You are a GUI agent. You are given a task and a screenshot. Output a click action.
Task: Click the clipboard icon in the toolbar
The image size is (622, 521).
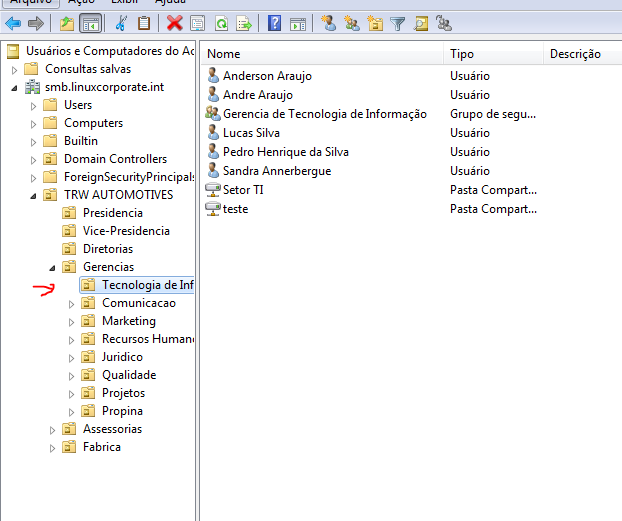point(144,23)
